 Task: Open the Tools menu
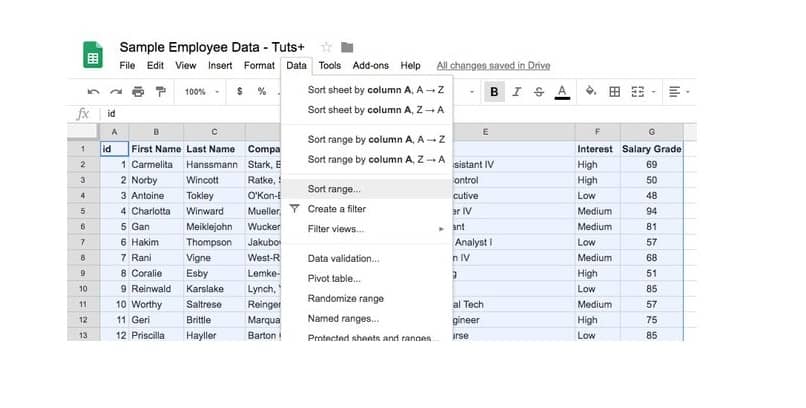click(329, 66)
